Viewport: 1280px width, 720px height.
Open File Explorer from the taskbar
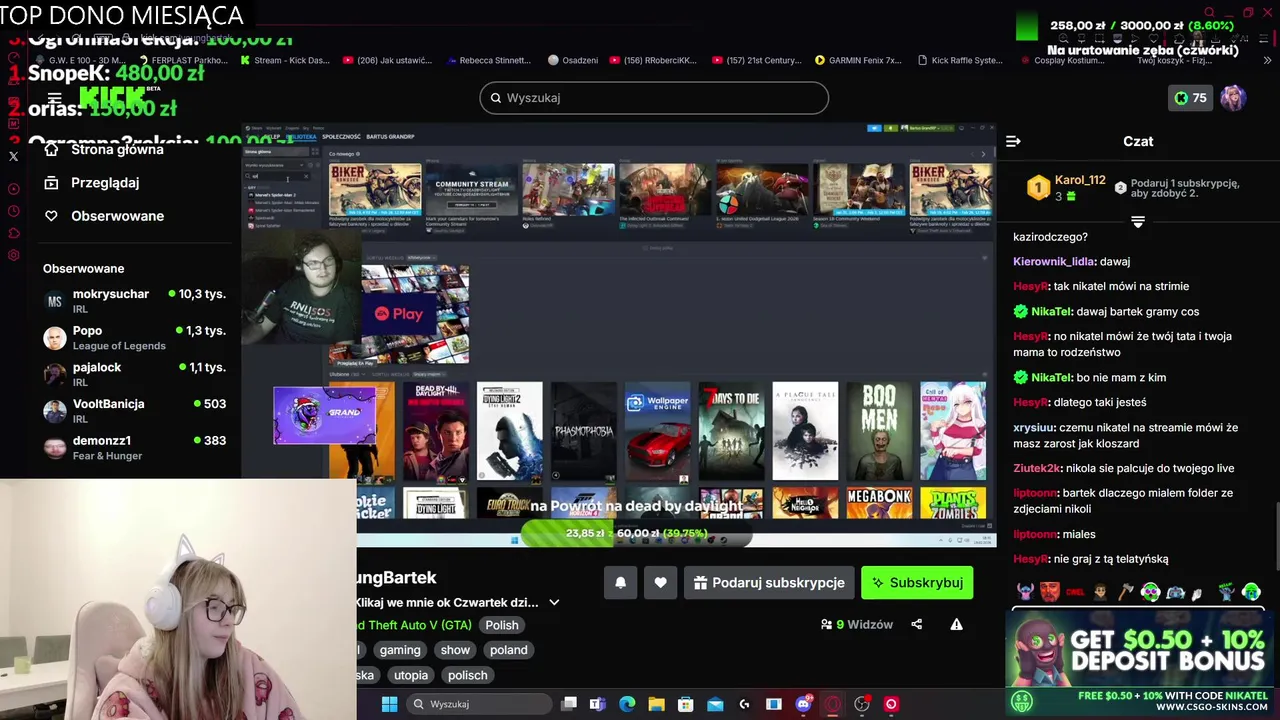(656, 704)
